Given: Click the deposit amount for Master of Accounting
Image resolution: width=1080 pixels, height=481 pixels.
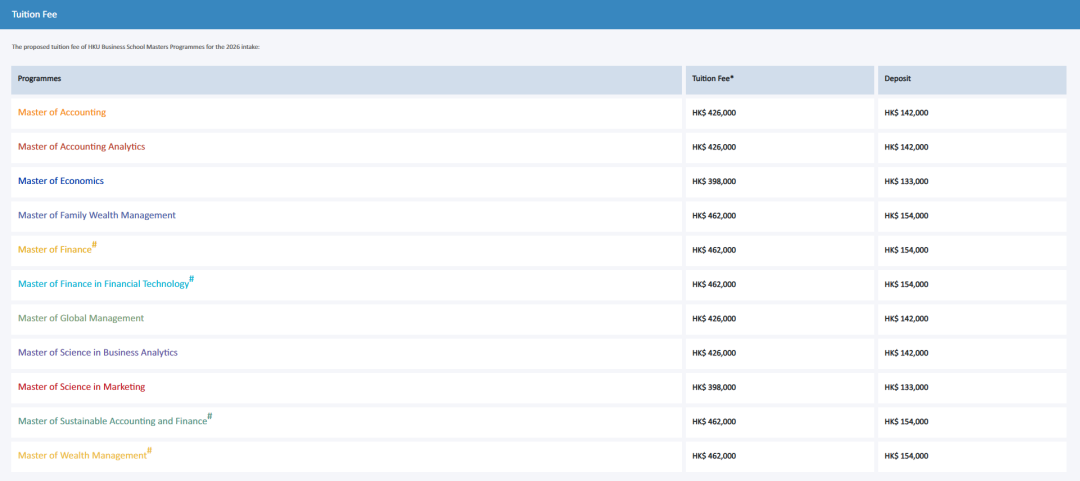Looking at the screenshot, I should point(906,113).
